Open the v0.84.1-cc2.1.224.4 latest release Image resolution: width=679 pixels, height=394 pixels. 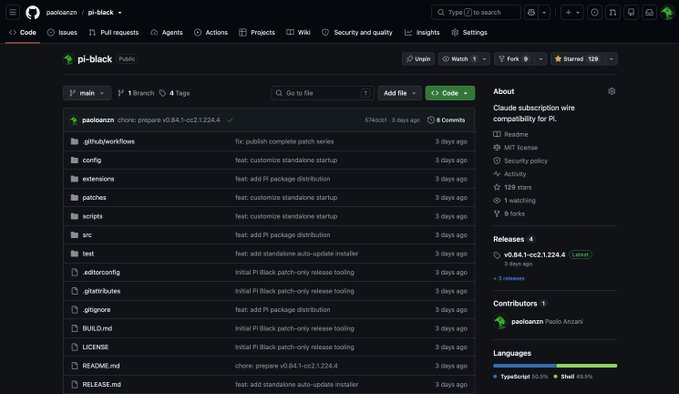coord(534,255)
